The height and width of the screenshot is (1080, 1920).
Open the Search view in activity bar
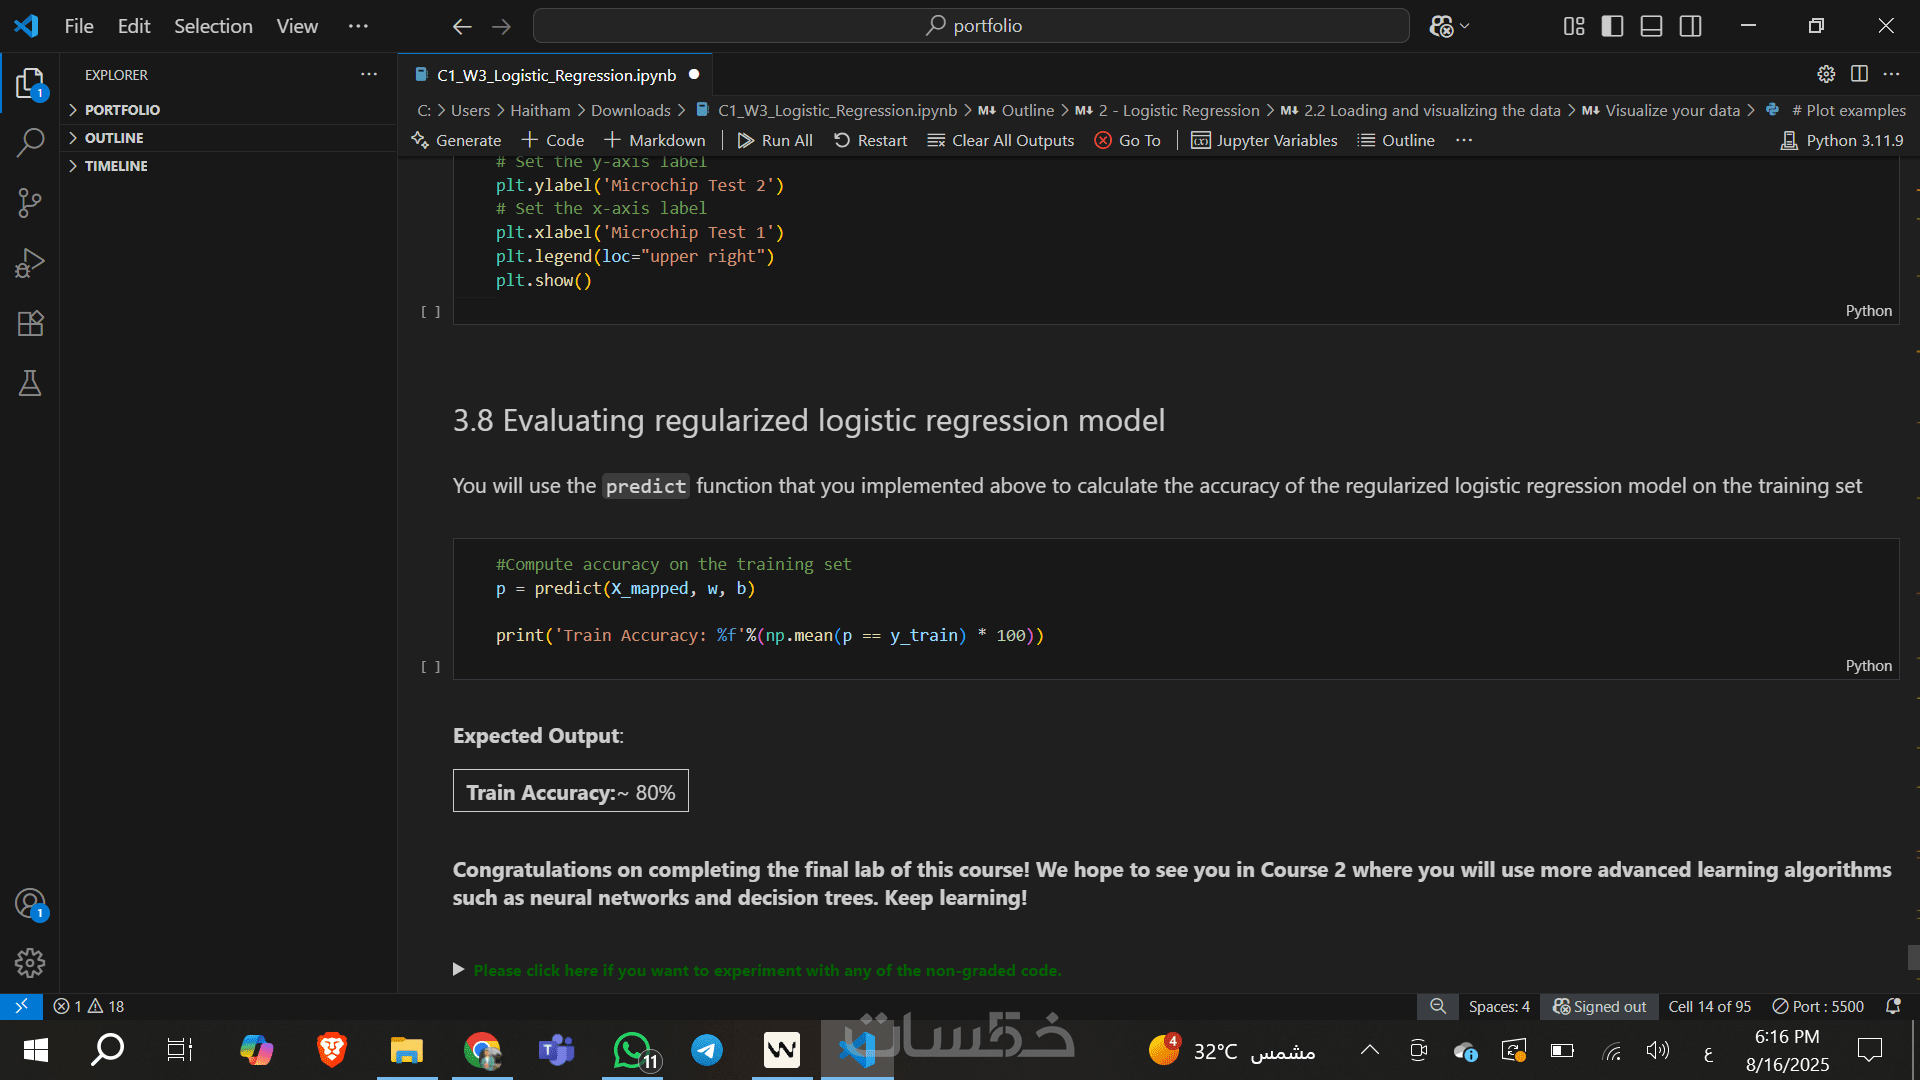[x=30, y=143]
